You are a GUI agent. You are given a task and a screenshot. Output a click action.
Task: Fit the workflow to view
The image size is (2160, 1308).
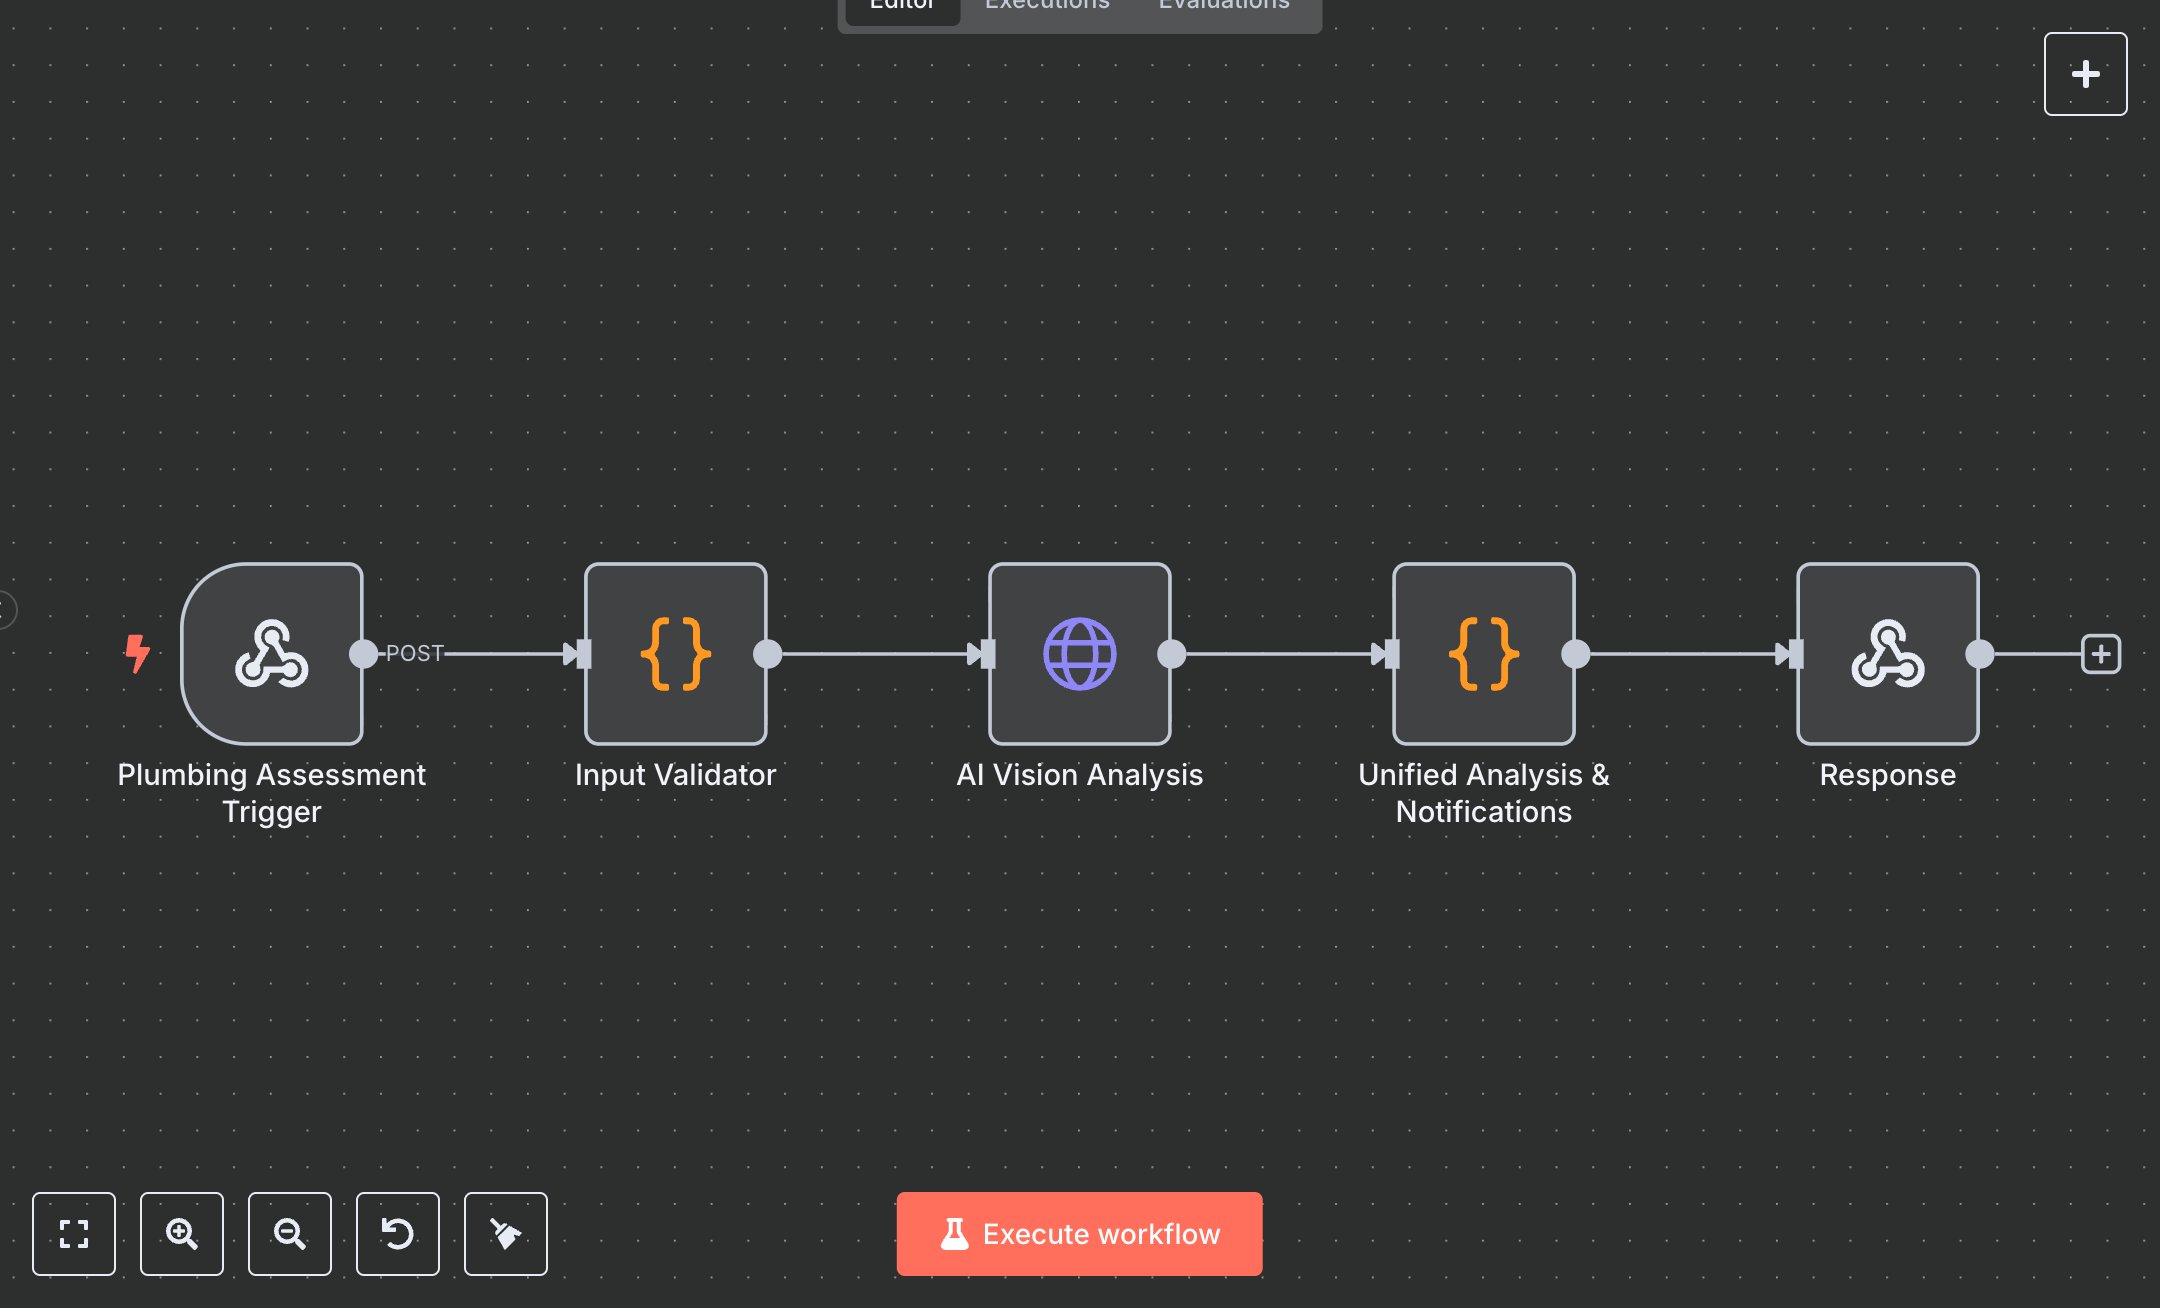click(74, 1234)
